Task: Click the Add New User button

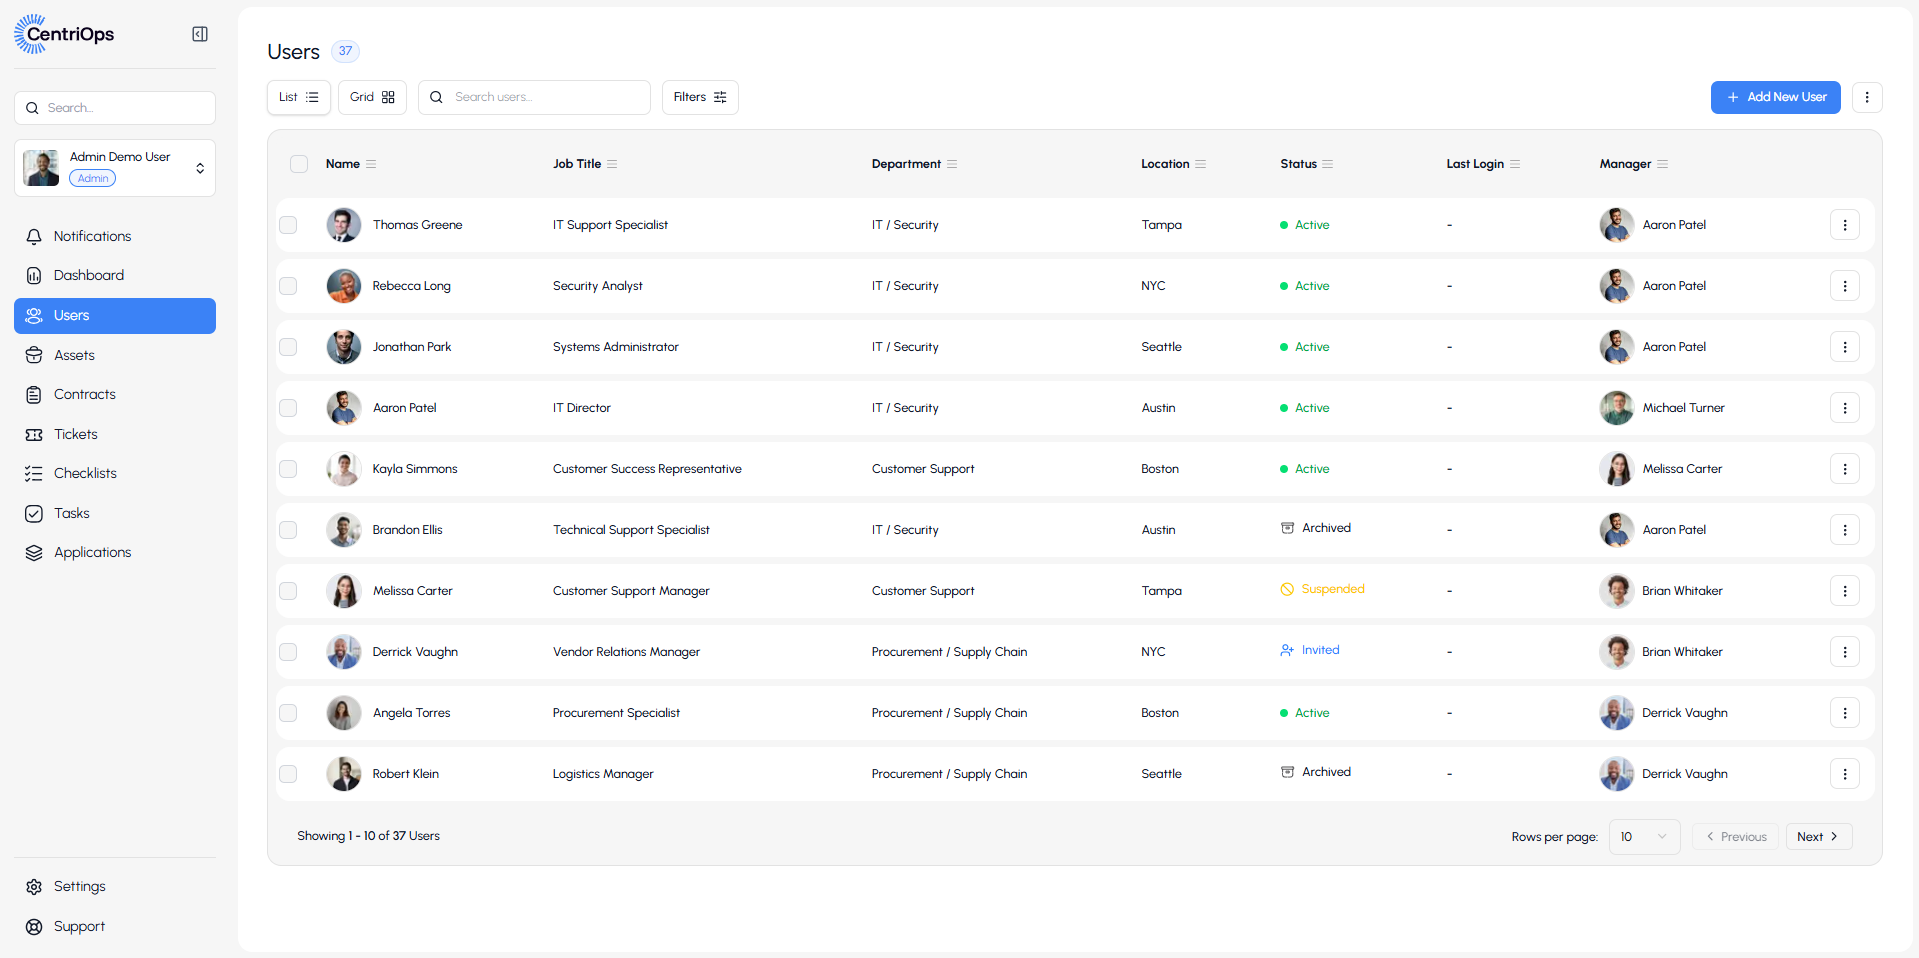Action: [x=1776, y=97]
